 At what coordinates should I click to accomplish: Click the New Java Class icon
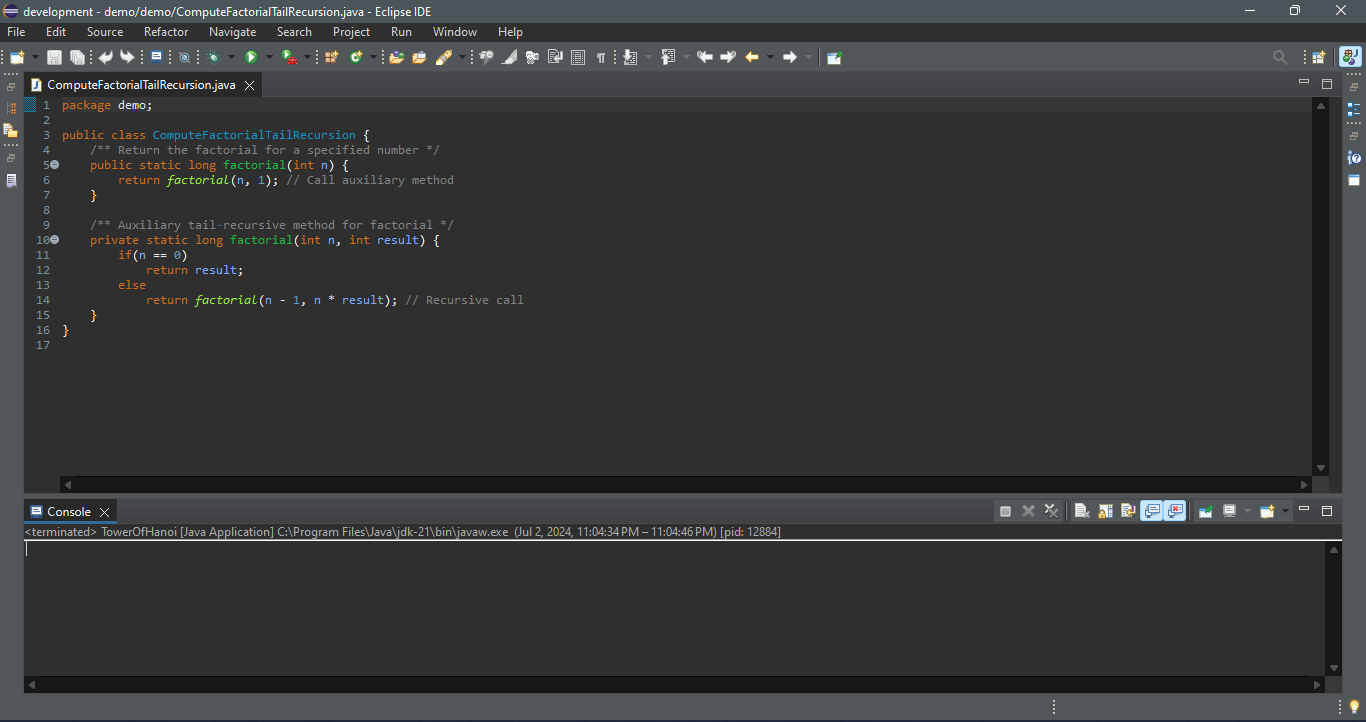tap(355, 58)
